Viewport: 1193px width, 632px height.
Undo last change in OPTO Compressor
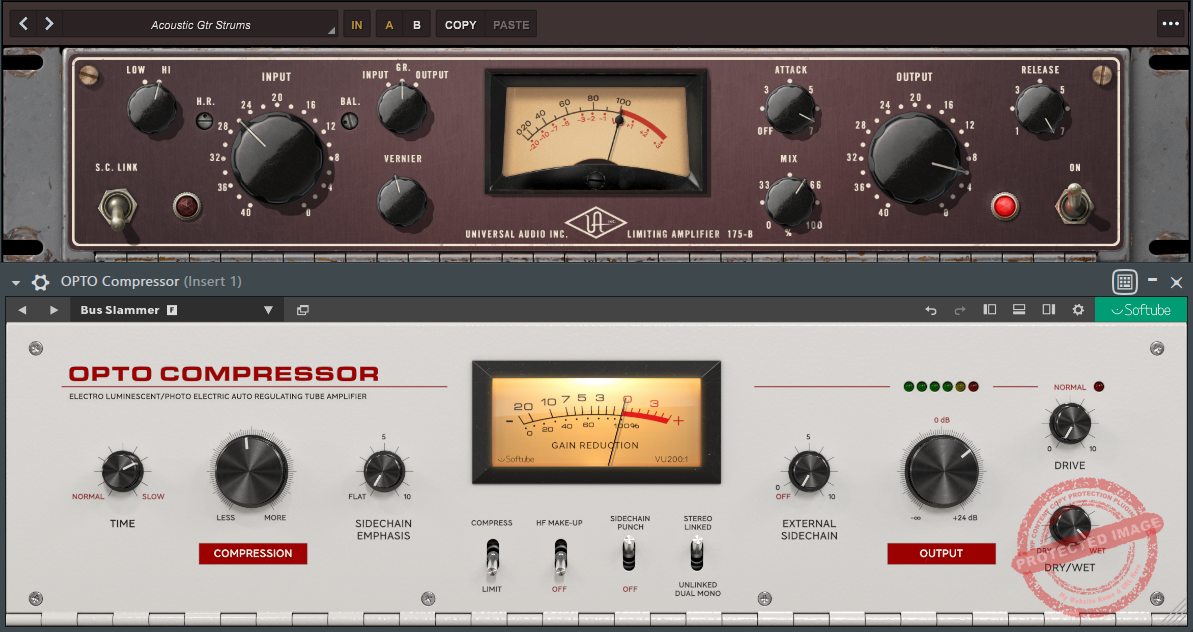(x=931, y=310)
